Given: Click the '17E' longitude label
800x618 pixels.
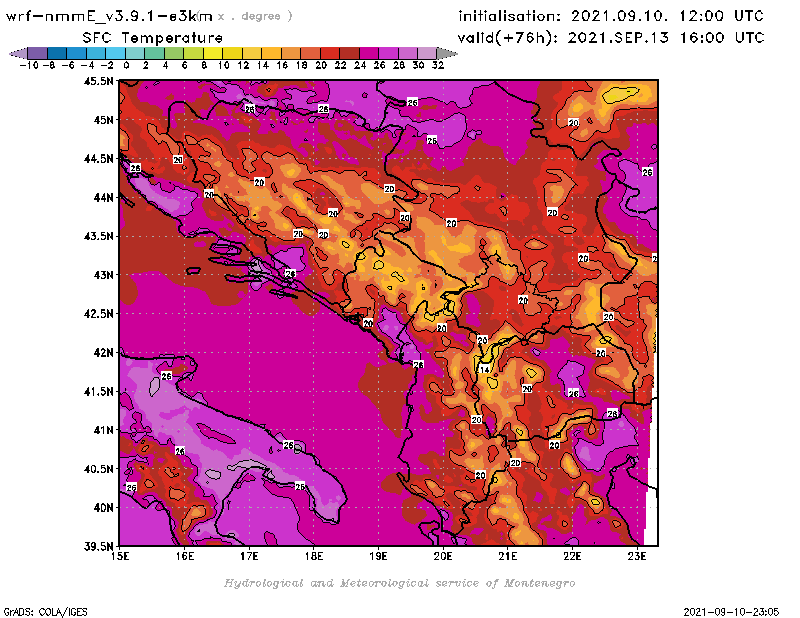Looking at the screenshot, I should coord(249,556).
